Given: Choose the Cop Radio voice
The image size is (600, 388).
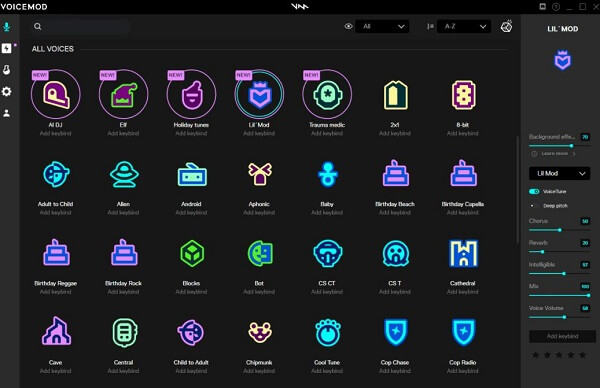Looking at the screenshot, I should click(x=463, y=333).
